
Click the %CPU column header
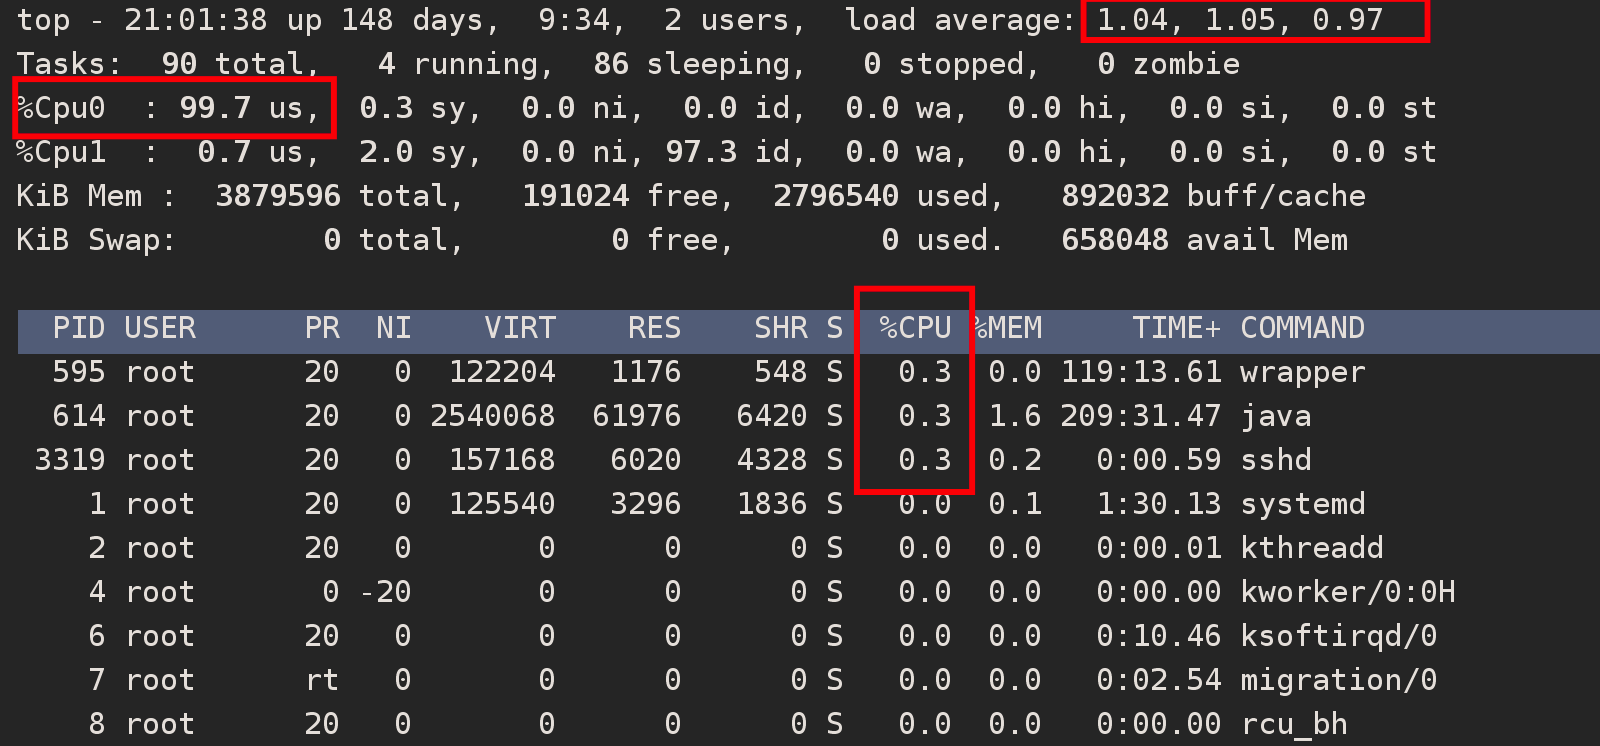click(x=915, y=328)
